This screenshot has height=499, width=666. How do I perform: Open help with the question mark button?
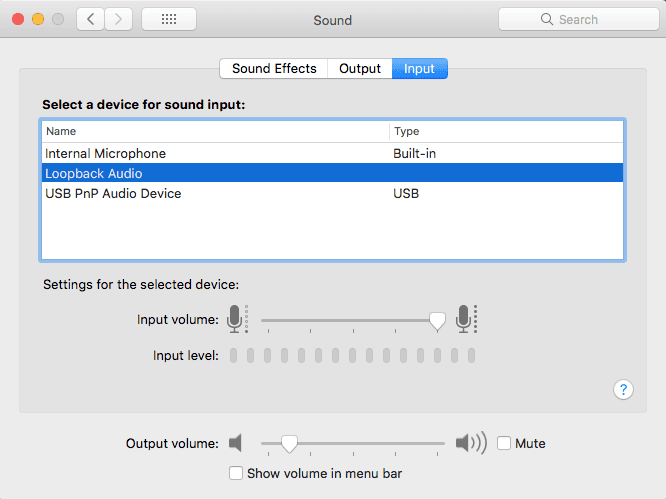coord(622,390)
